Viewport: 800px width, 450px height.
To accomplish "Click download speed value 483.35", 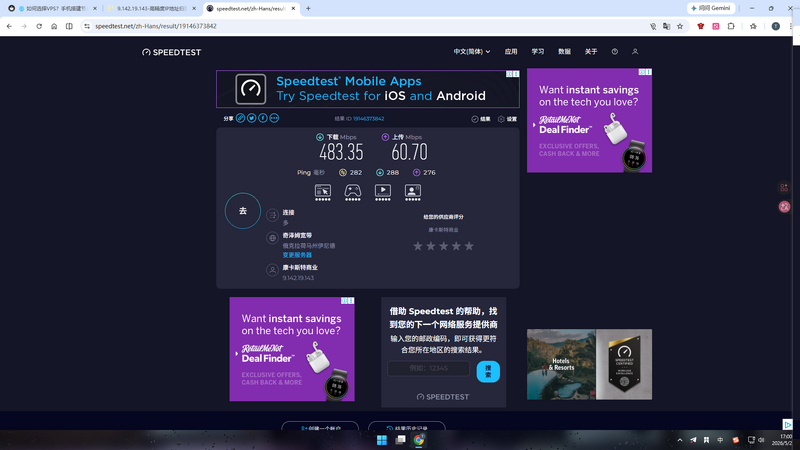I will click(x=341, y=152).
